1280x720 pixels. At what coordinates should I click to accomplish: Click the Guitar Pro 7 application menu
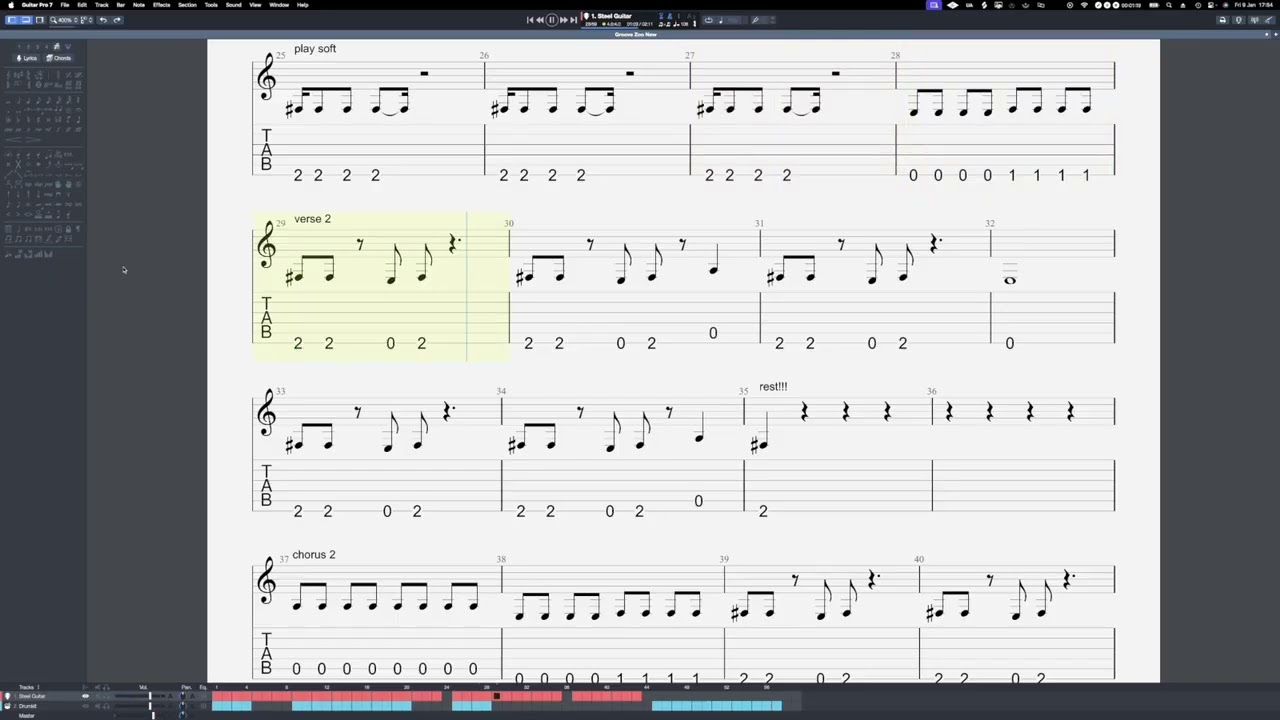point(37,5)
